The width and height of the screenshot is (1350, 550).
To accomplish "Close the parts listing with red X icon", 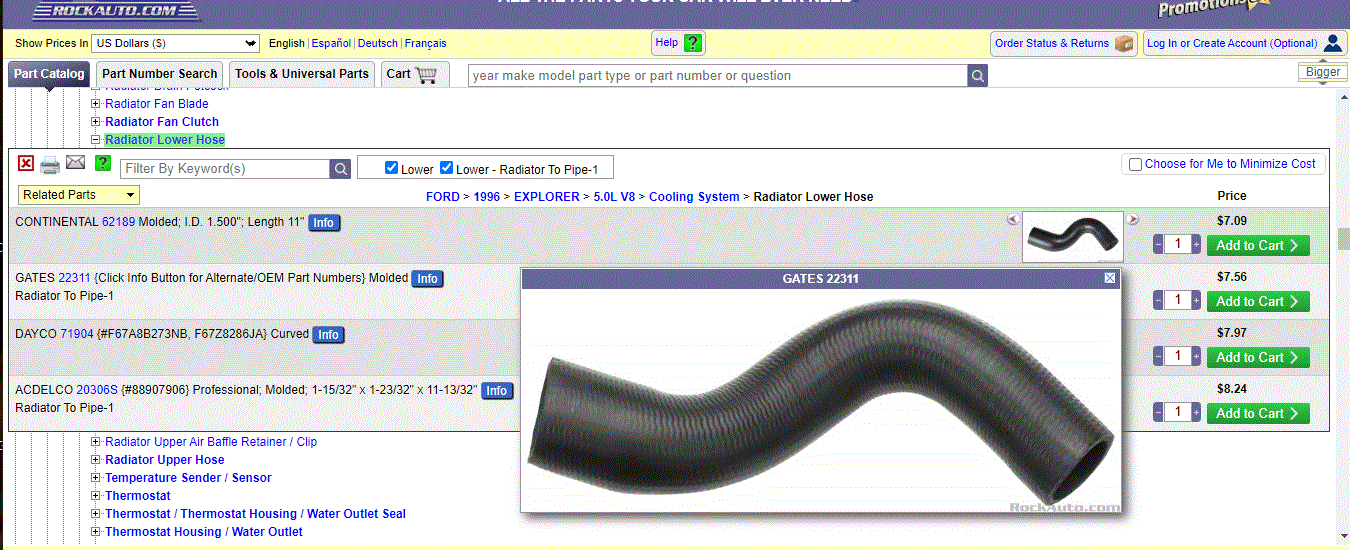I will 26,164.
